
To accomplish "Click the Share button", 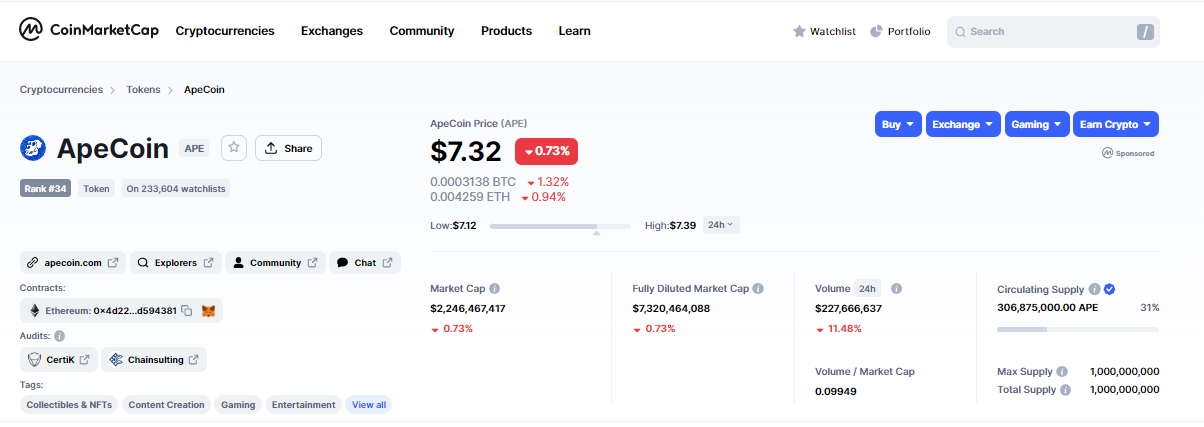I will [288, 148].
